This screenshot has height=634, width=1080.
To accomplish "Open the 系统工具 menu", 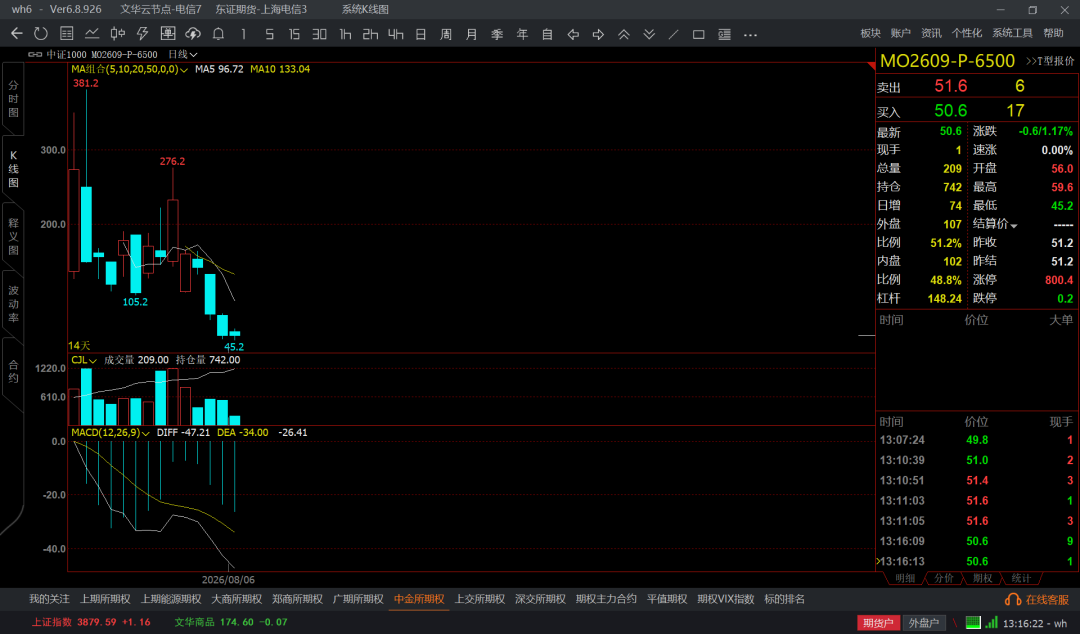I will [x=1012, y=33].
